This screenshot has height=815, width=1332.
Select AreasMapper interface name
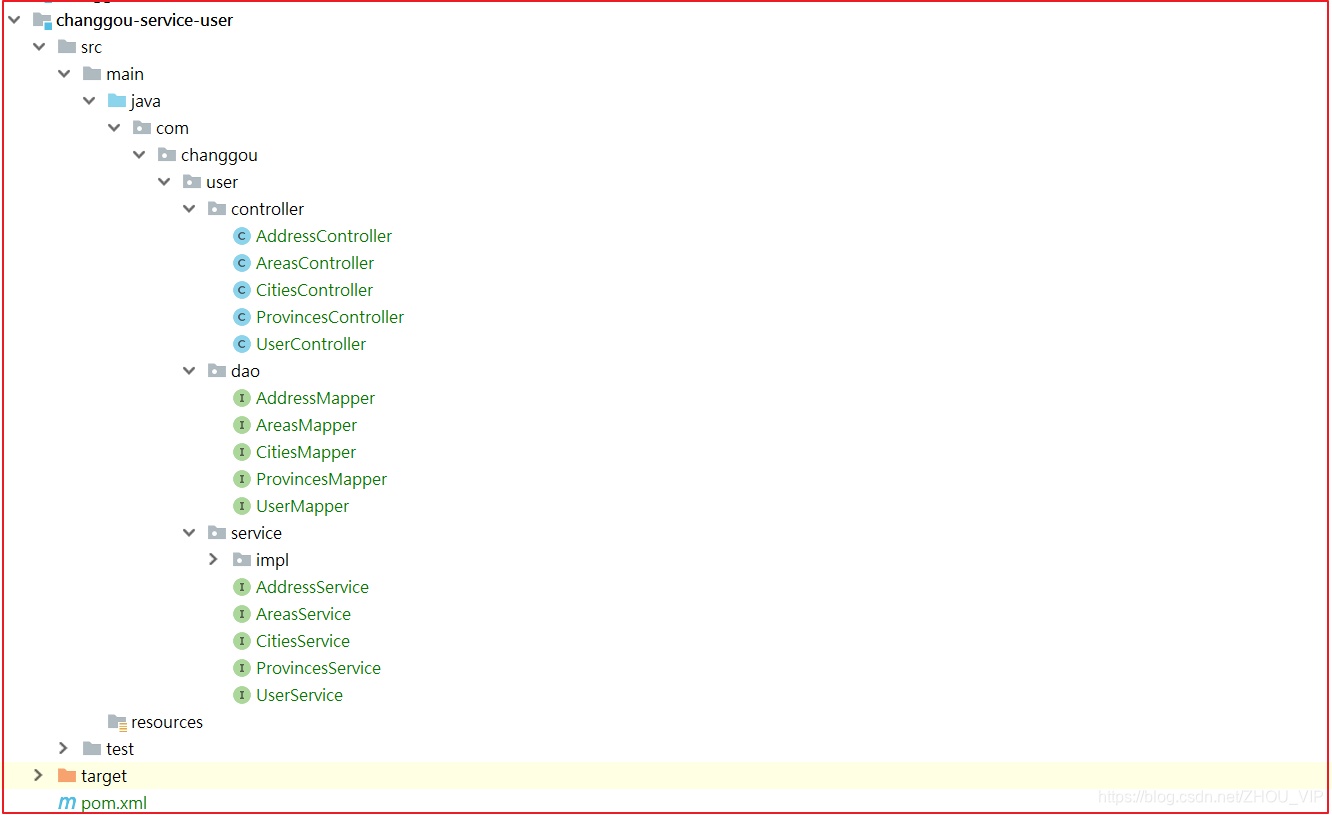coord(306,425)
